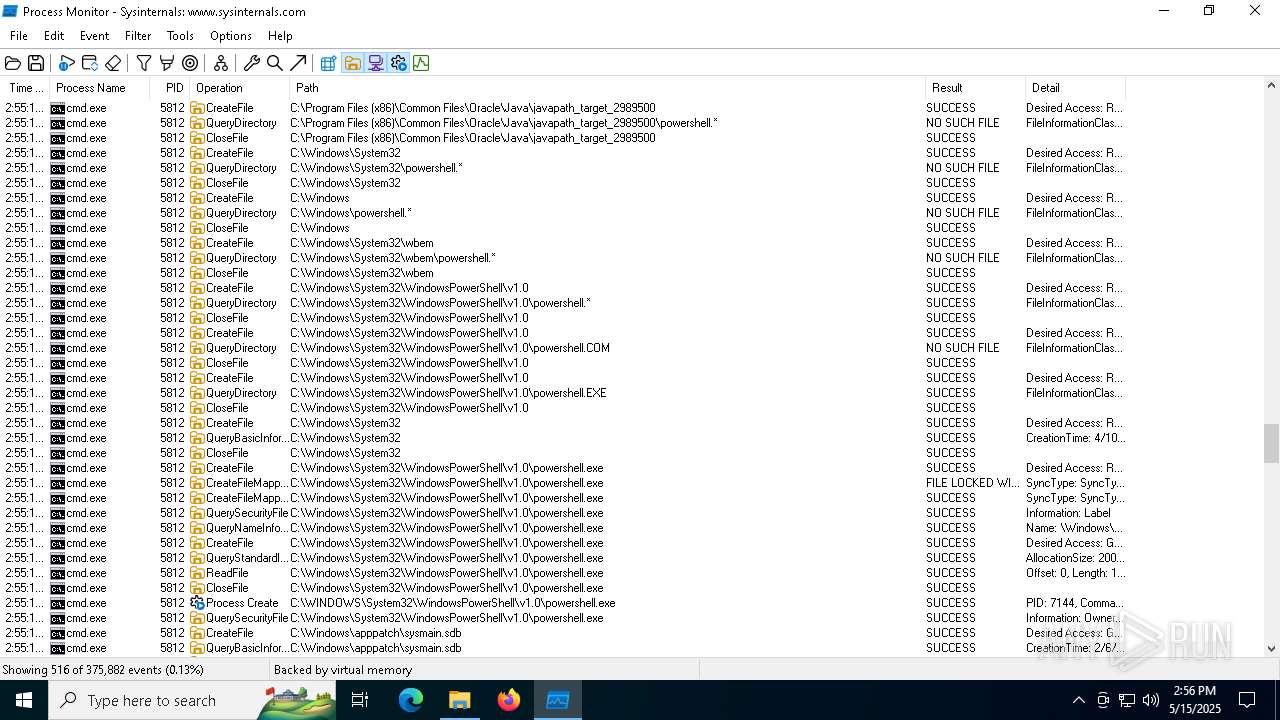This screenshot has height=720, width=1280.
Task: Select the 'Offset: 0, Length: 1...' detail cell
Action: point(1075,573)
